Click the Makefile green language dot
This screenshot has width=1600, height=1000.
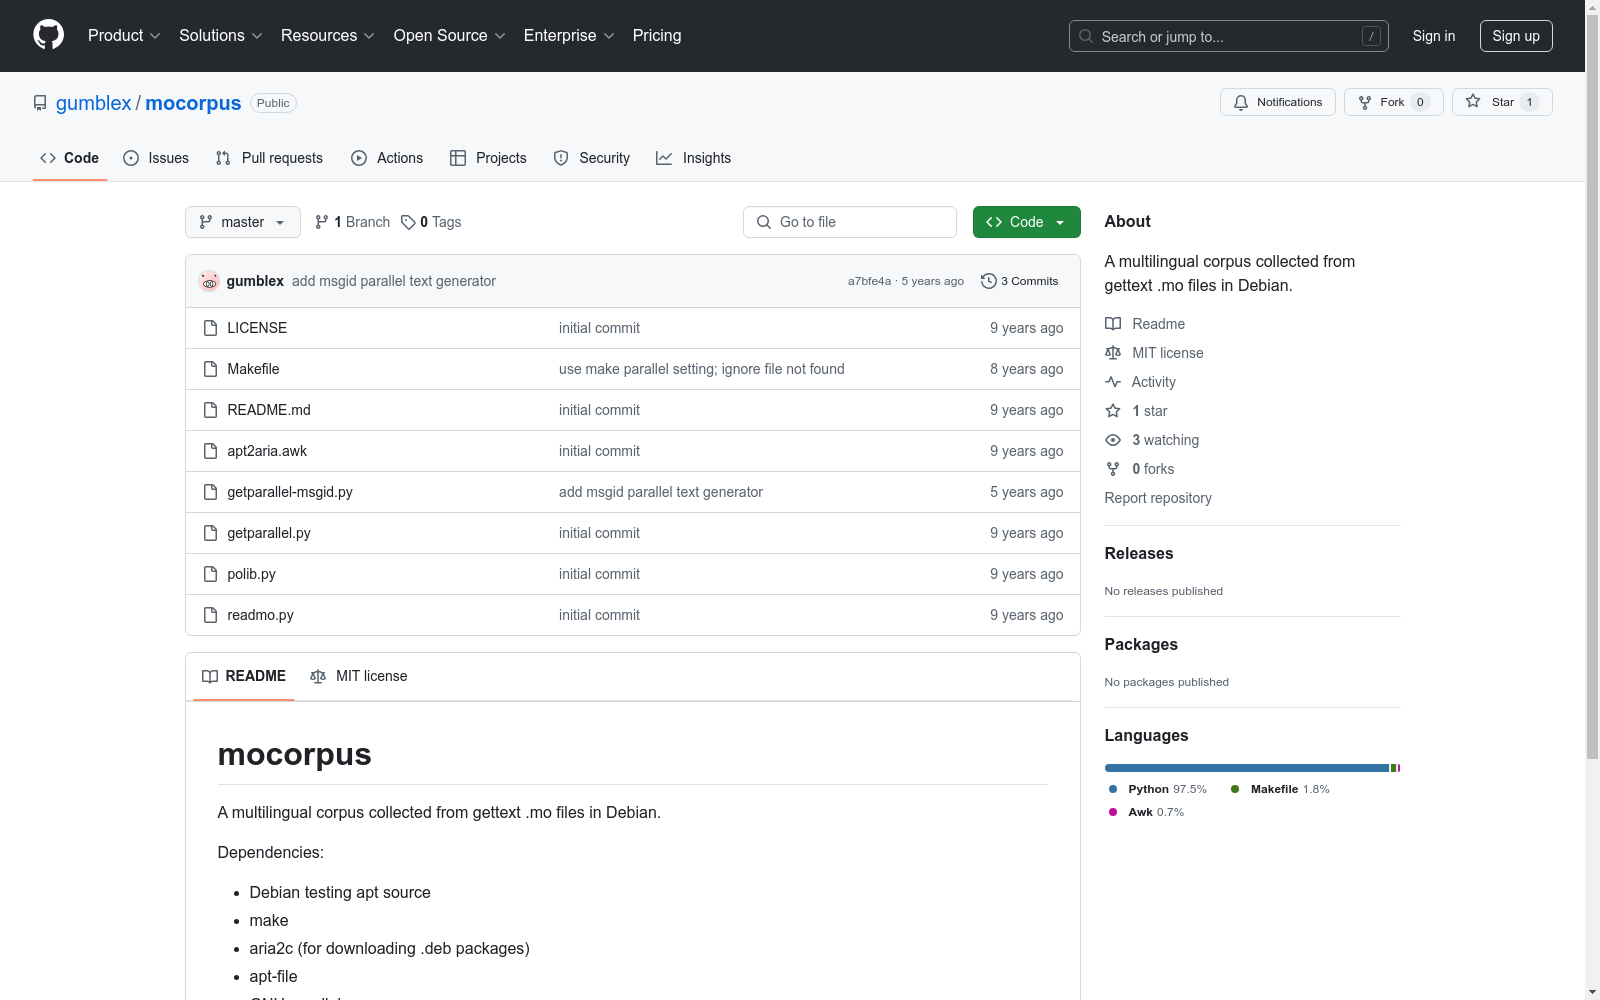1235,789
